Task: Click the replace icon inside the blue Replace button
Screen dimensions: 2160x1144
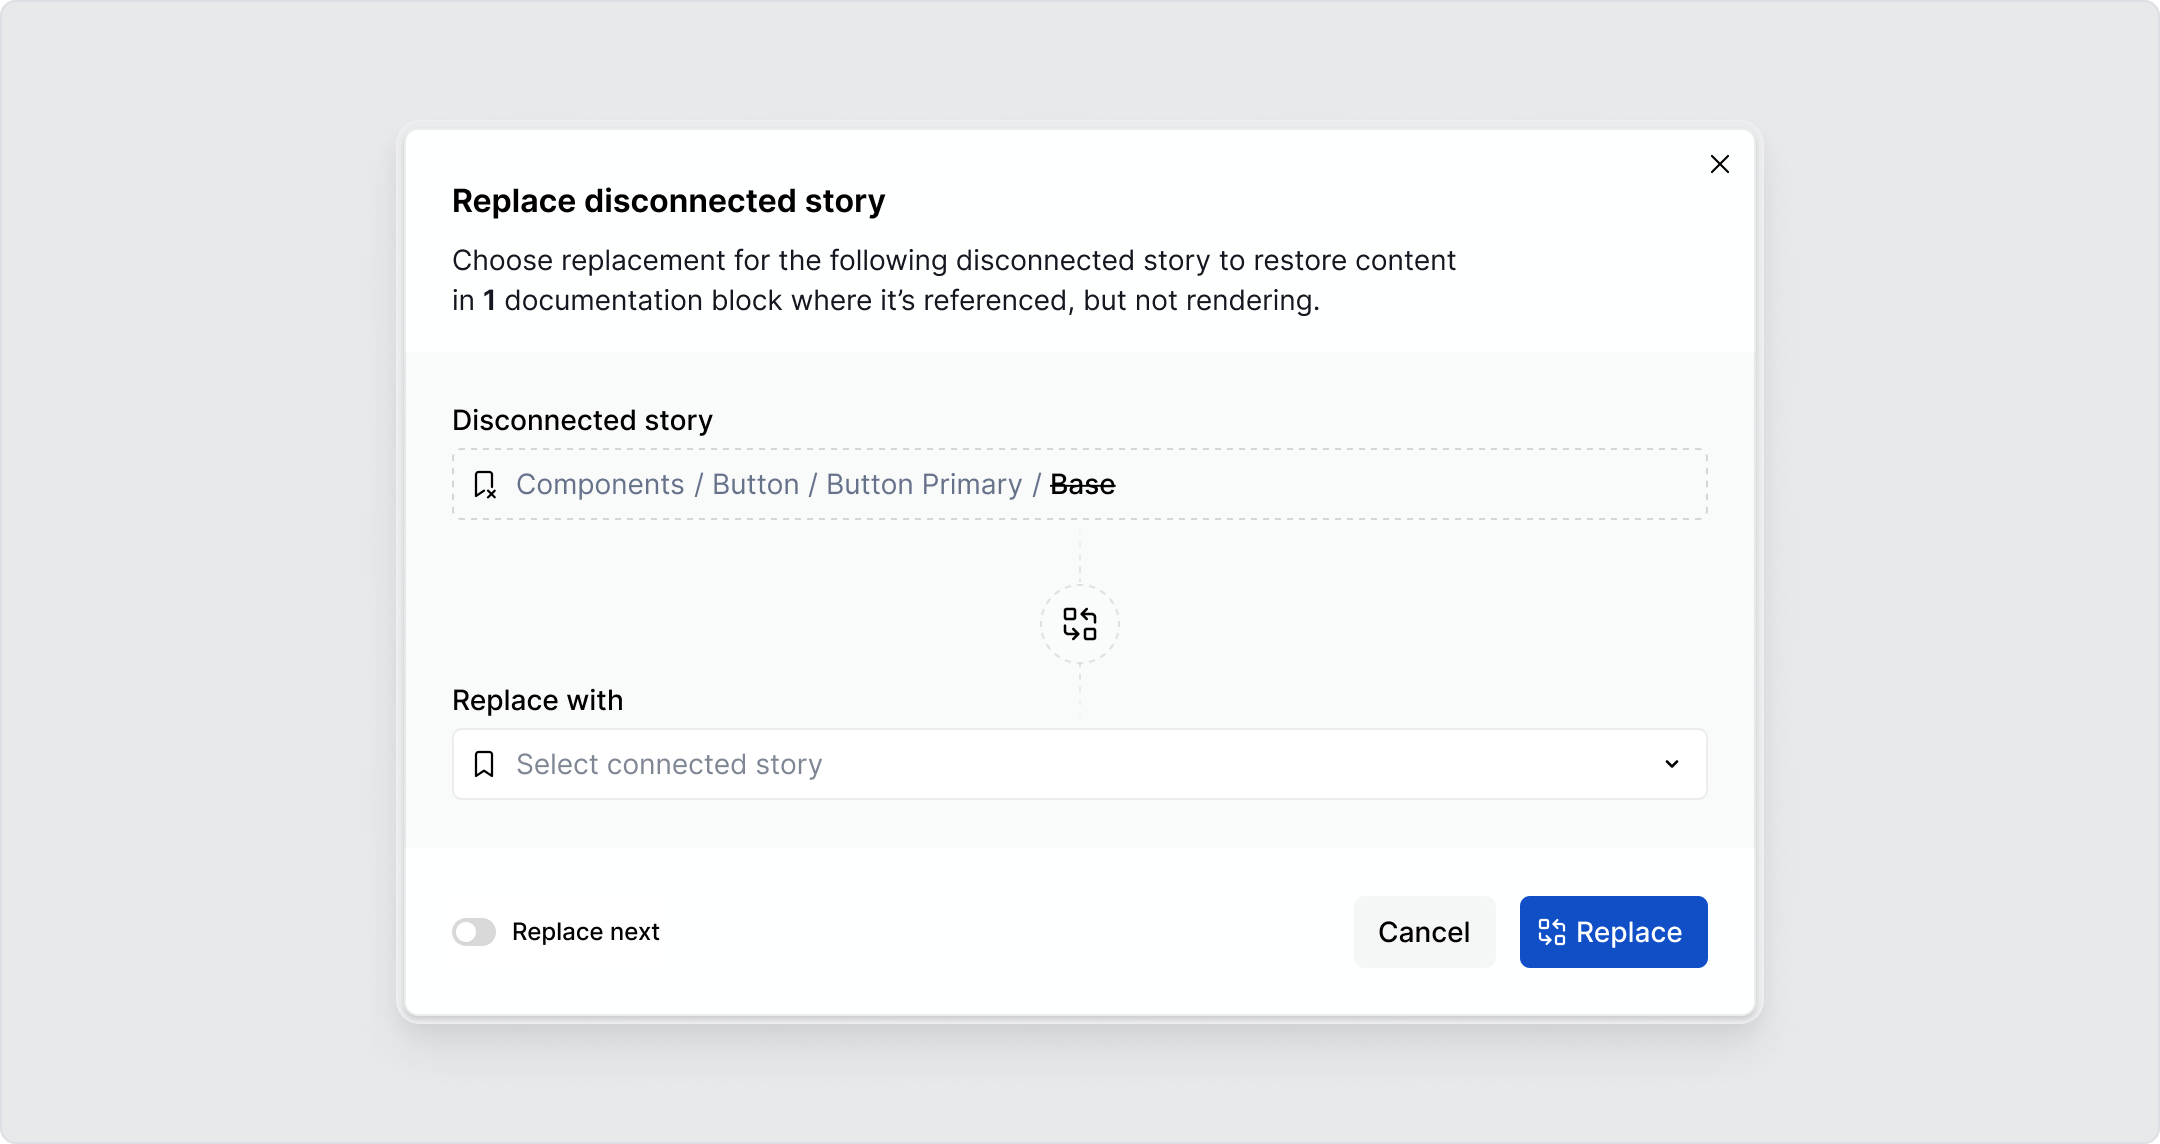Action: [1551, 932]
